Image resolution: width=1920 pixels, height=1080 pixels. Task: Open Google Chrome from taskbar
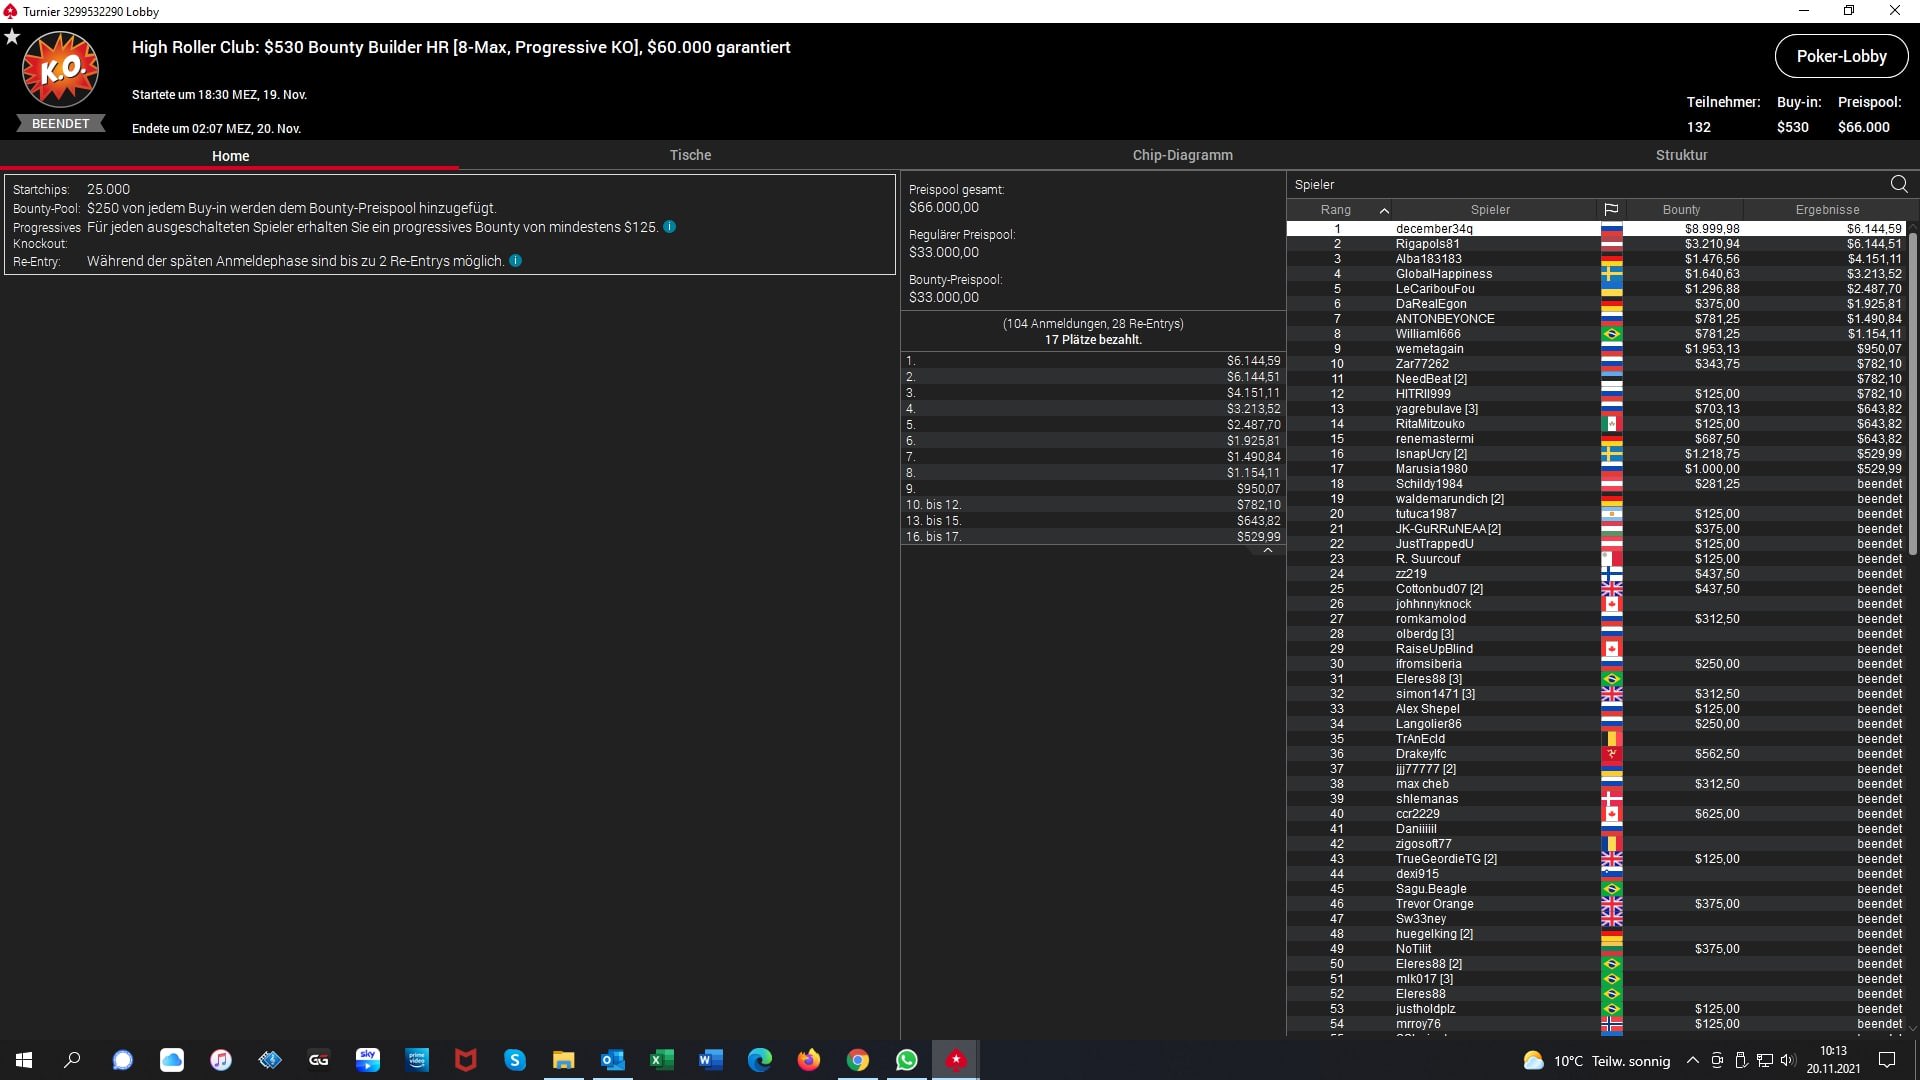click(x=858, y=1060)
